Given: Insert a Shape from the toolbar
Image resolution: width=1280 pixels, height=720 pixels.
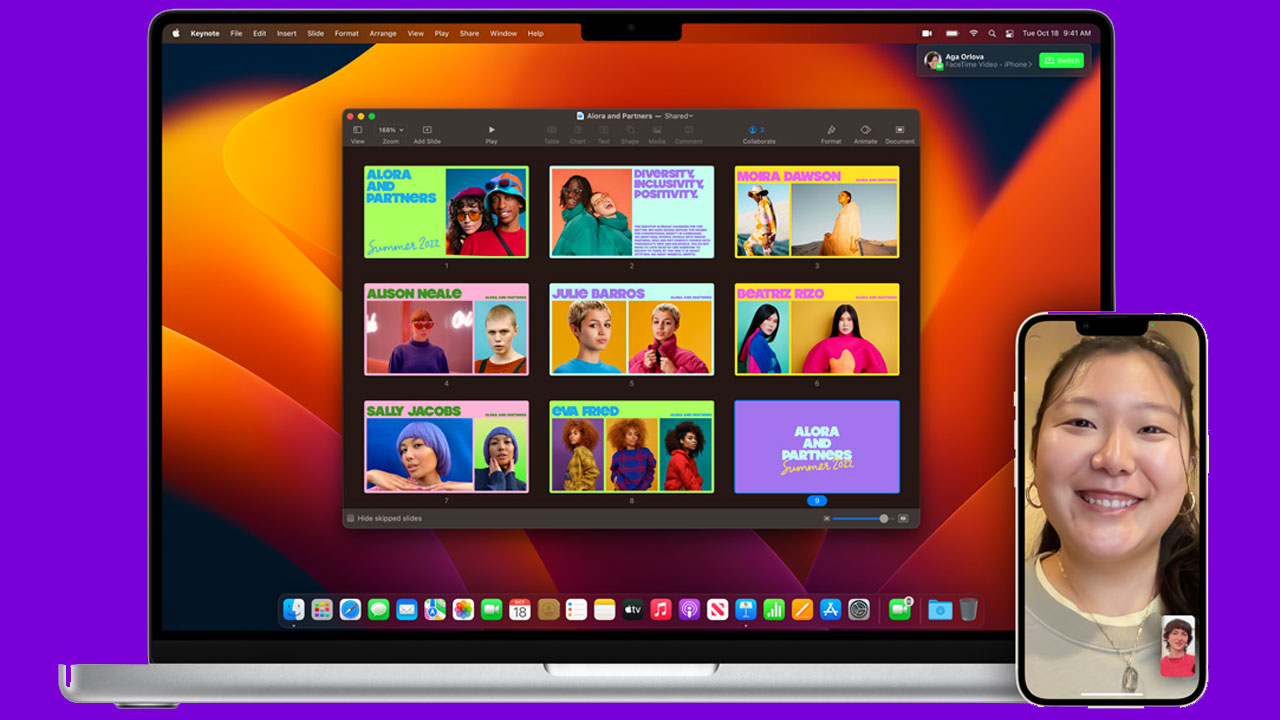Looking at the screenshot, I should tap(630, 129).
